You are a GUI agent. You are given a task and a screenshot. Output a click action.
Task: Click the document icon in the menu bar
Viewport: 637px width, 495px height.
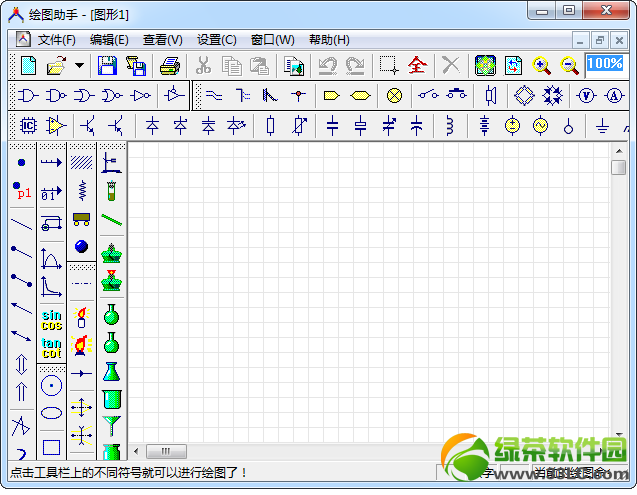[x=23, y=39]
